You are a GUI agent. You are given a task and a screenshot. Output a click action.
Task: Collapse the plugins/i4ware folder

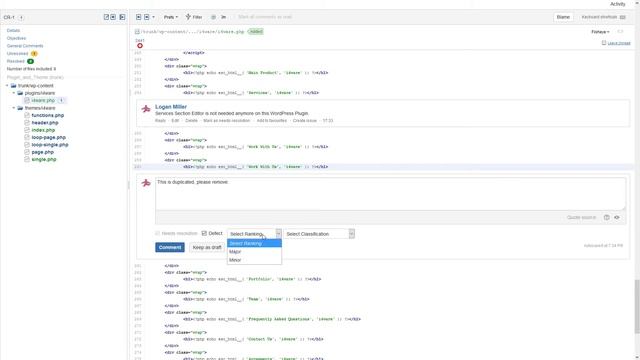(x=13, y=93)
